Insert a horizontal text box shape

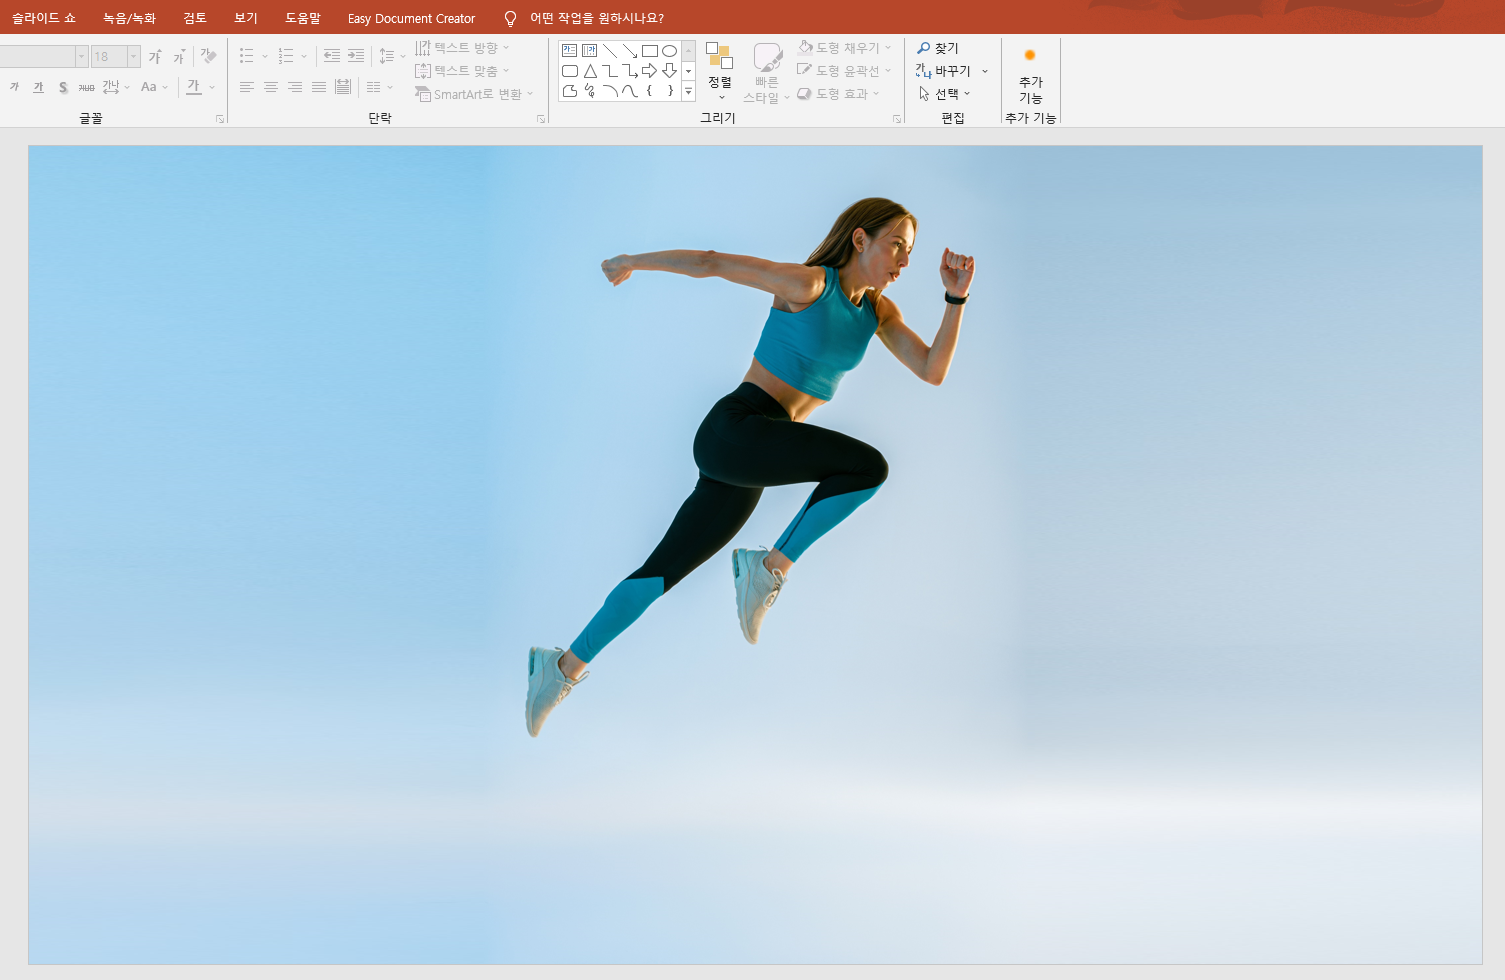tap(569, 51)
